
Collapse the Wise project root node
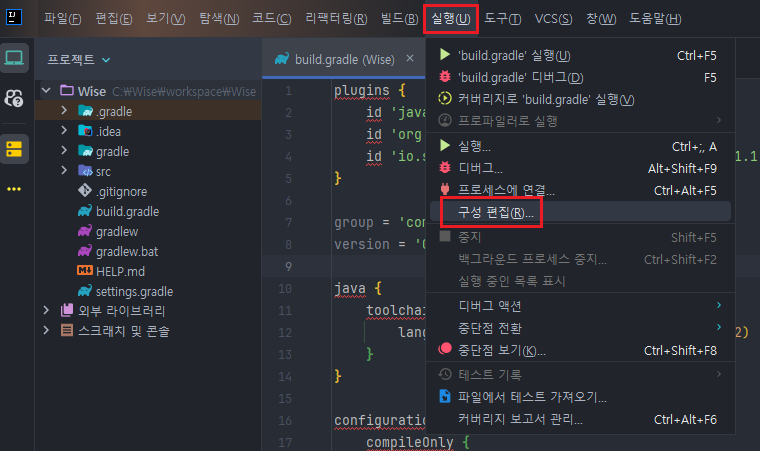point(47,90)
